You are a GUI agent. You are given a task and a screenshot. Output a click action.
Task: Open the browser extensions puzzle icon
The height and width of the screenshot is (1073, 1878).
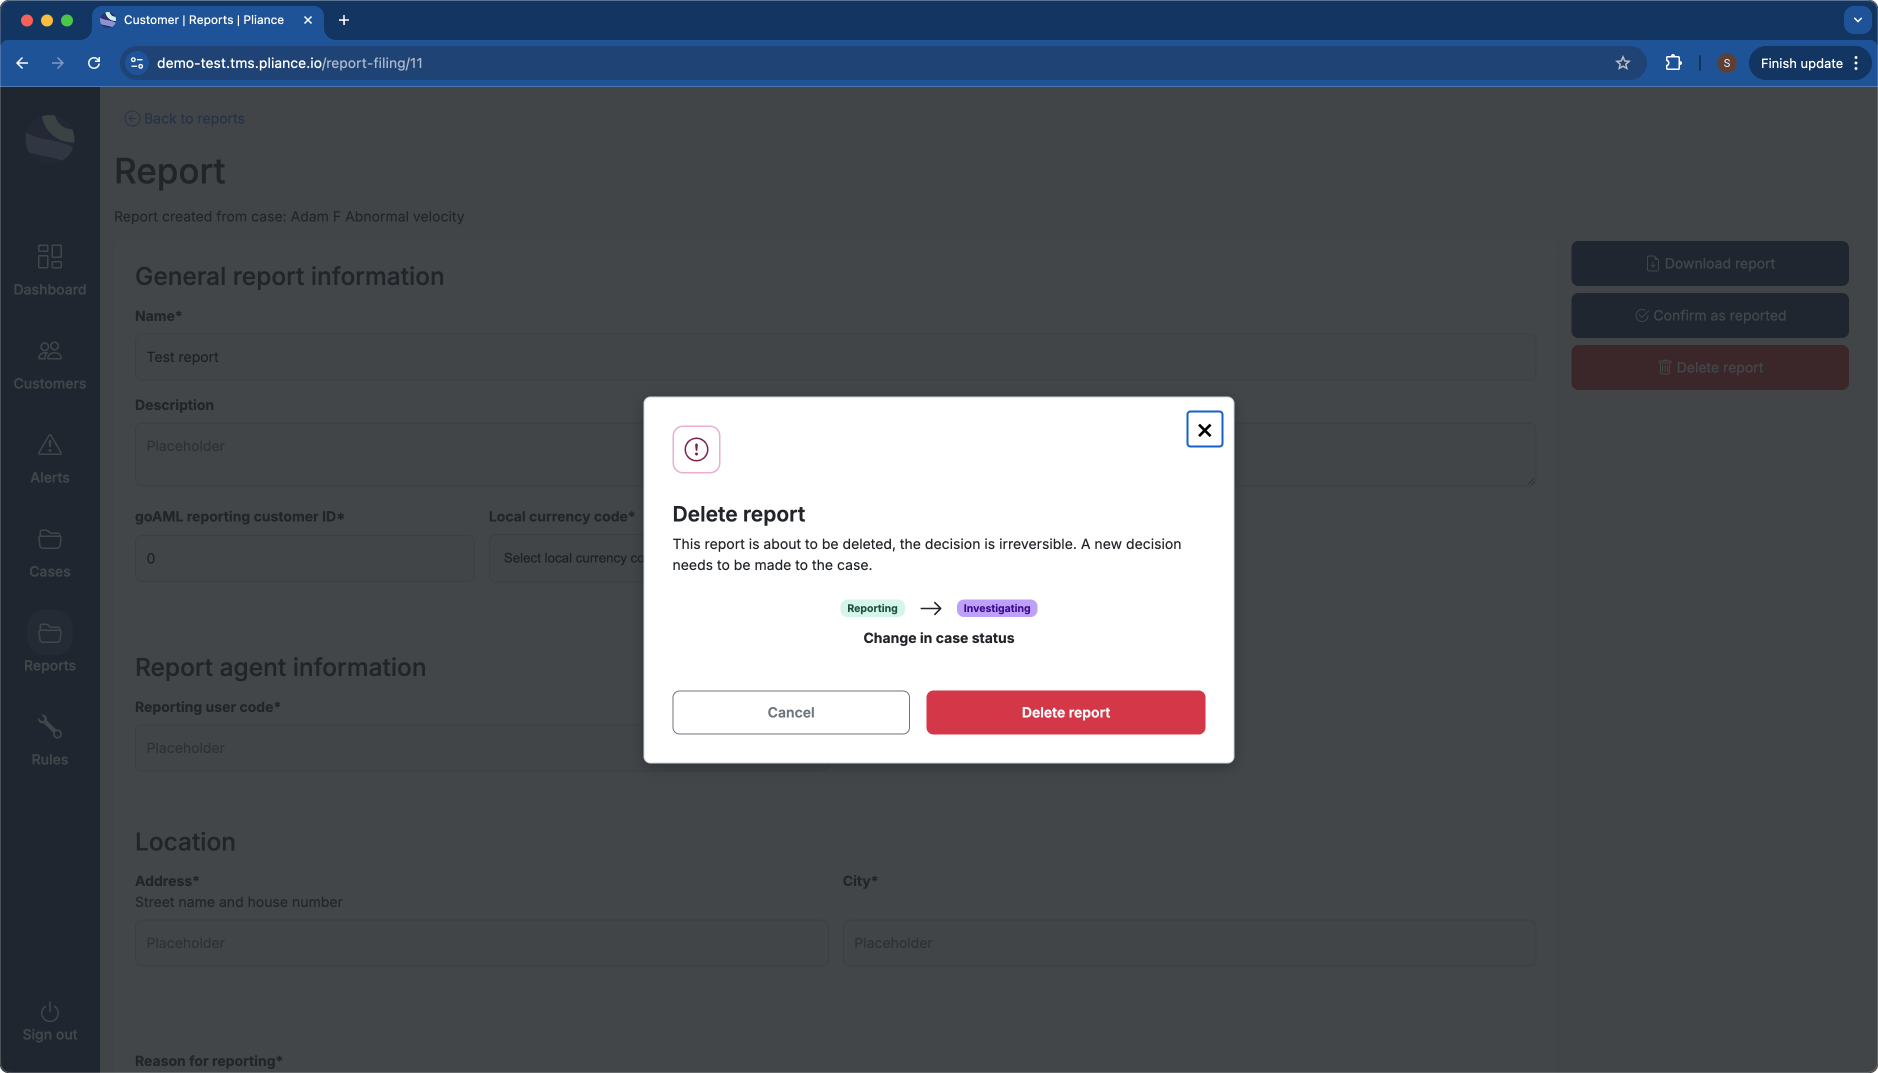coord(1674,62)
